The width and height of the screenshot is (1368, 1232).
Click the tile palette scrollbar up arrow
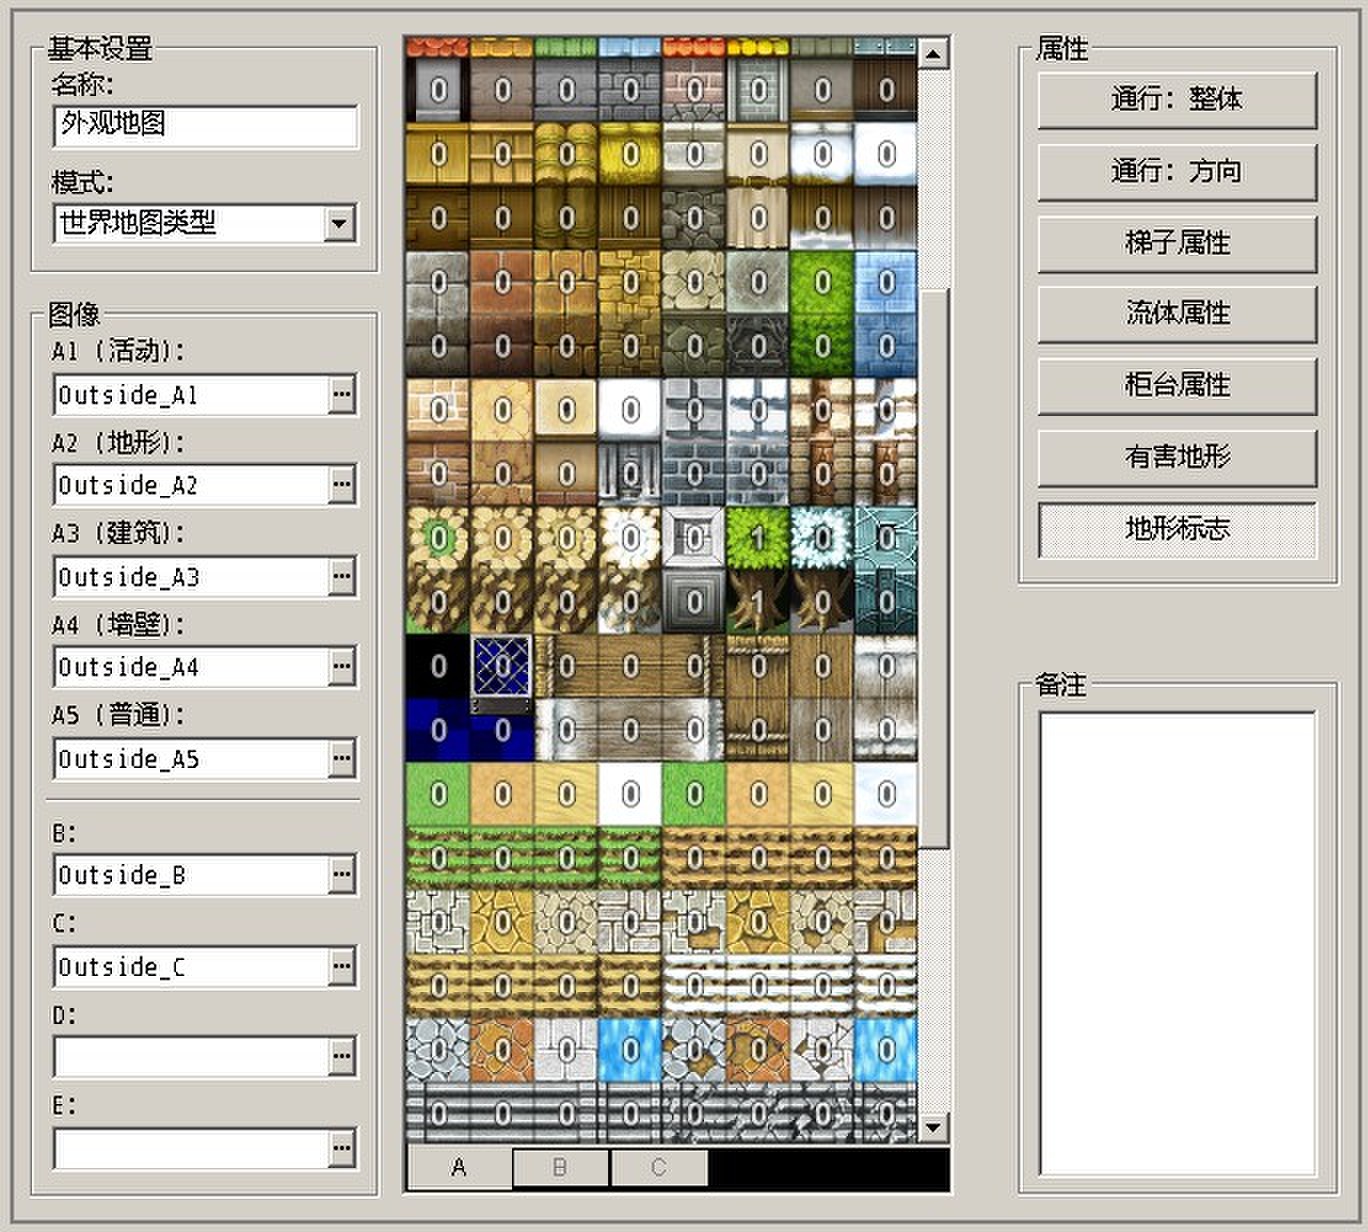tap(933, 53)
